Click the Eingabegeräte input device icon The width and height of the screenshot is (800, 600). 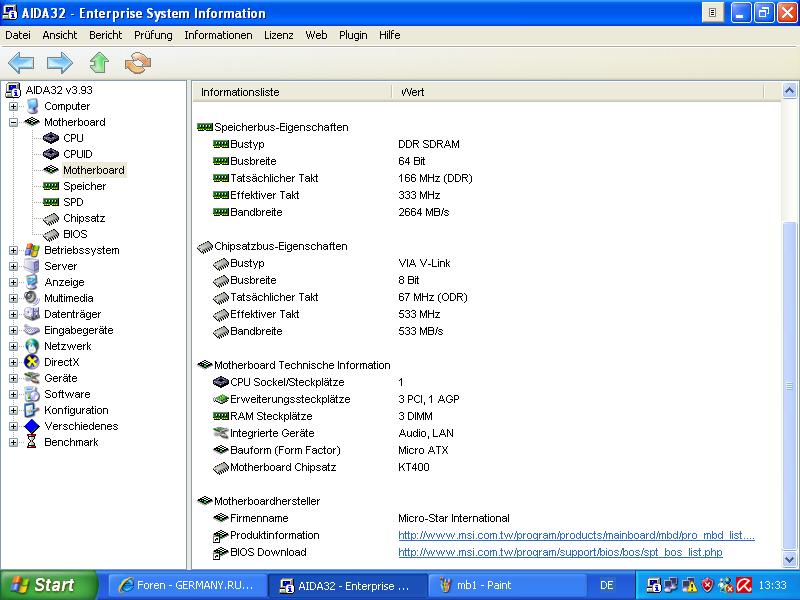pyautogui.click(x=32, y=330)
